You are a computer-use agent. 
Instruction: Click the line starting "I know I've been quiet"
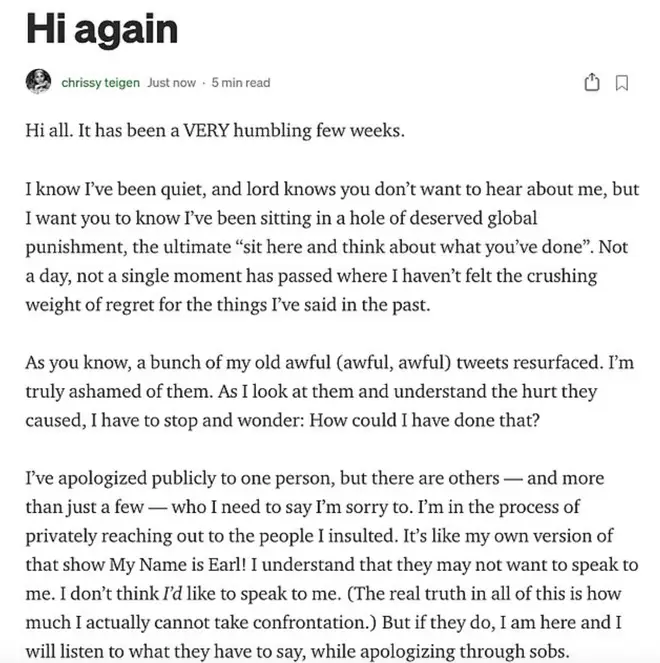332,189
